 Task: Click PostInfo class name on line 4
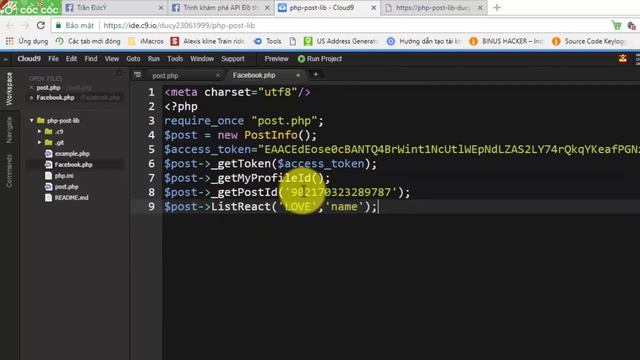[x=271, y=135]
